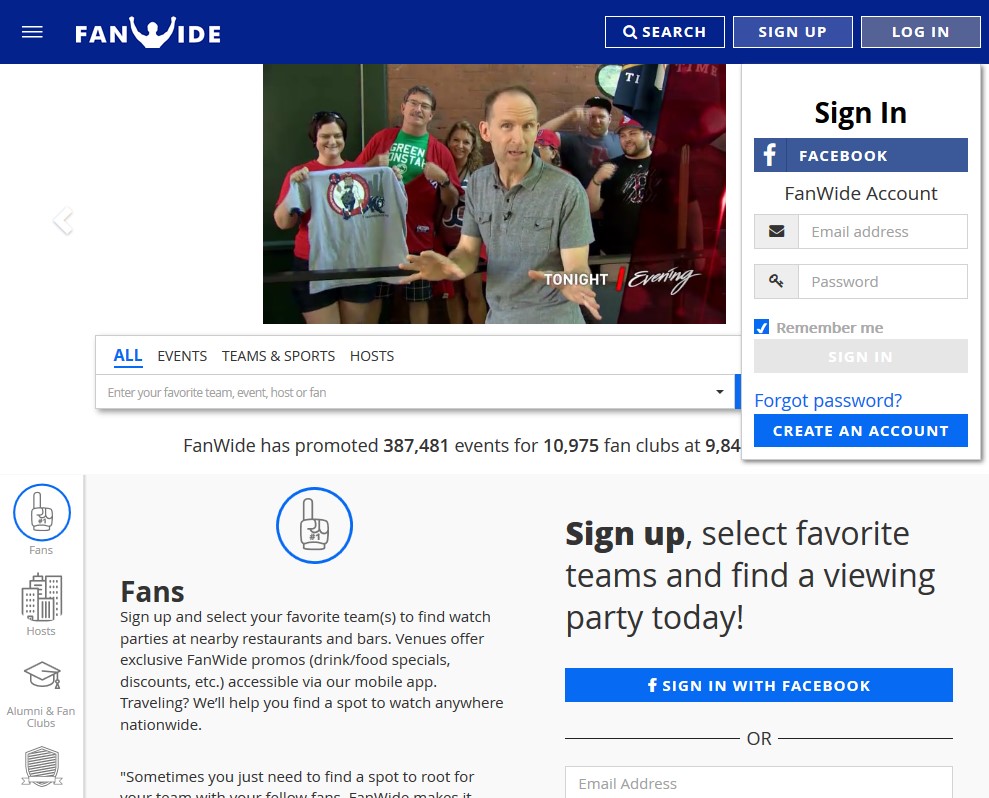This screenshot has height=798, width=989.
Task: Sign in with Facebook in panel
Action: (860, 155)
